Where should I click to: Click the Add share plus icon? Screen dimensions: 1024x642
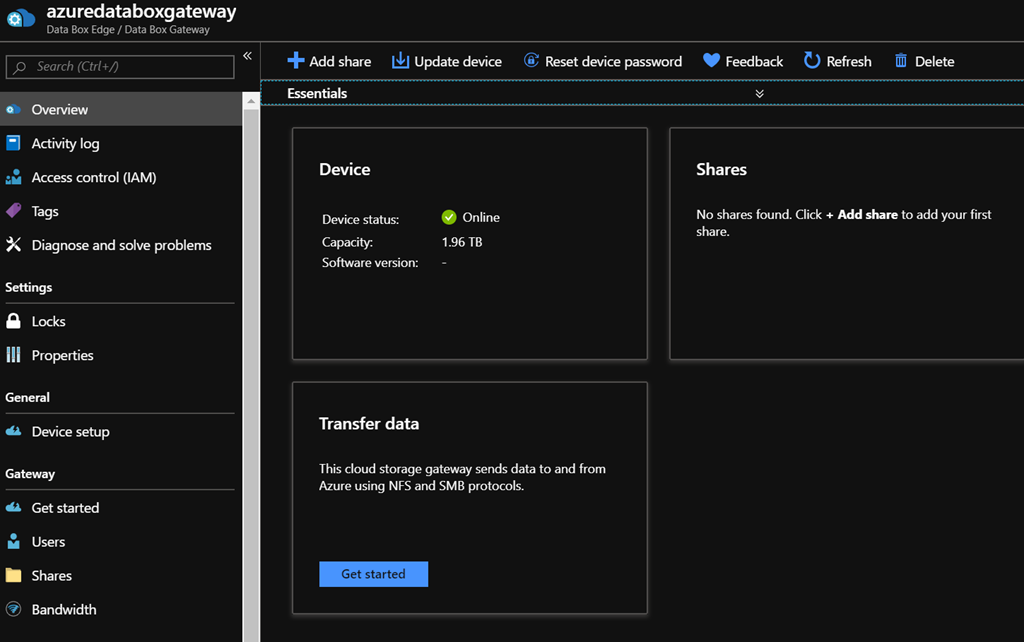296,61
